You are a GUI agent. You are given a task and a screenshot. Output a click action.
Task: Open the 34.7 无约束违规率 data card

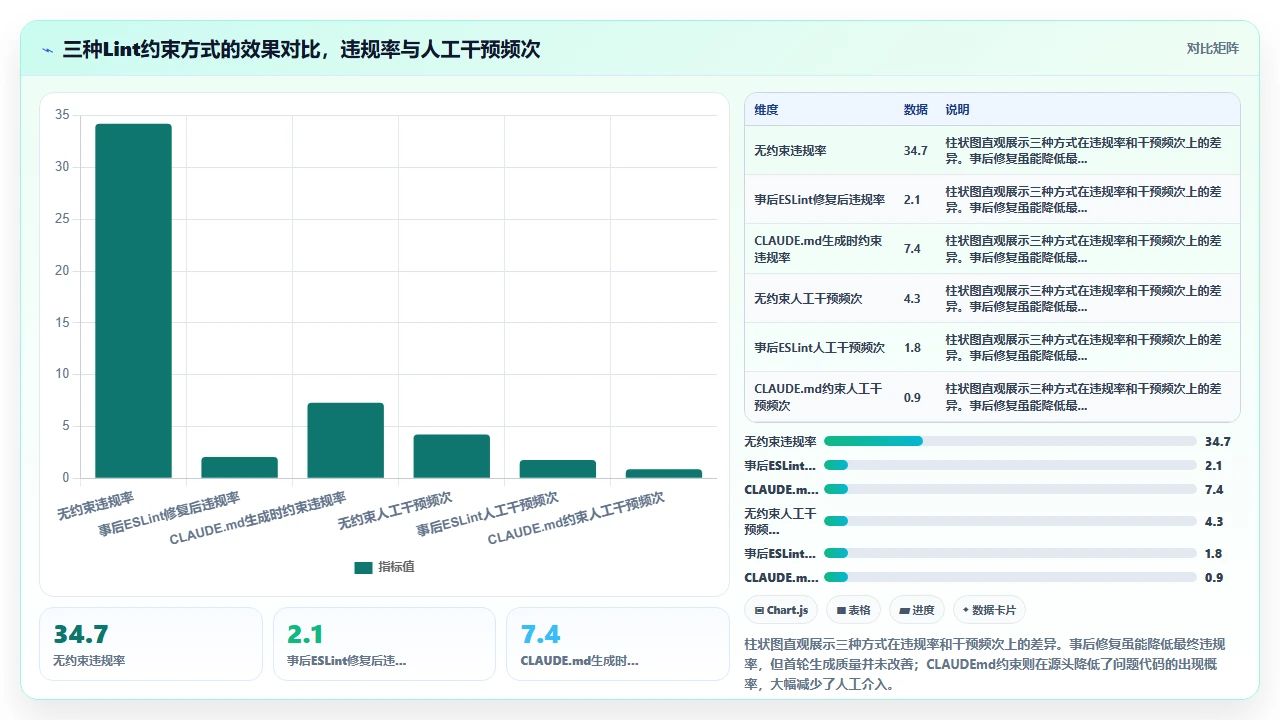click(151, 644)
